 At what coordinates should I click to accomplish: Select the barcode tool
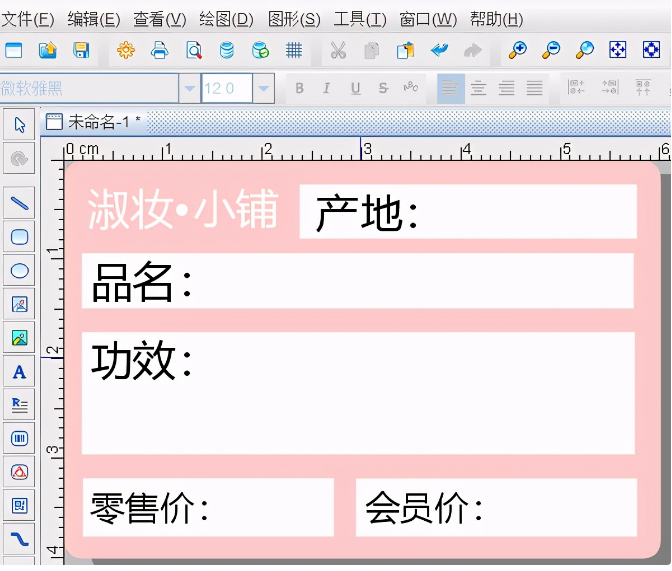pyautogui.click(x=19, y=439)
